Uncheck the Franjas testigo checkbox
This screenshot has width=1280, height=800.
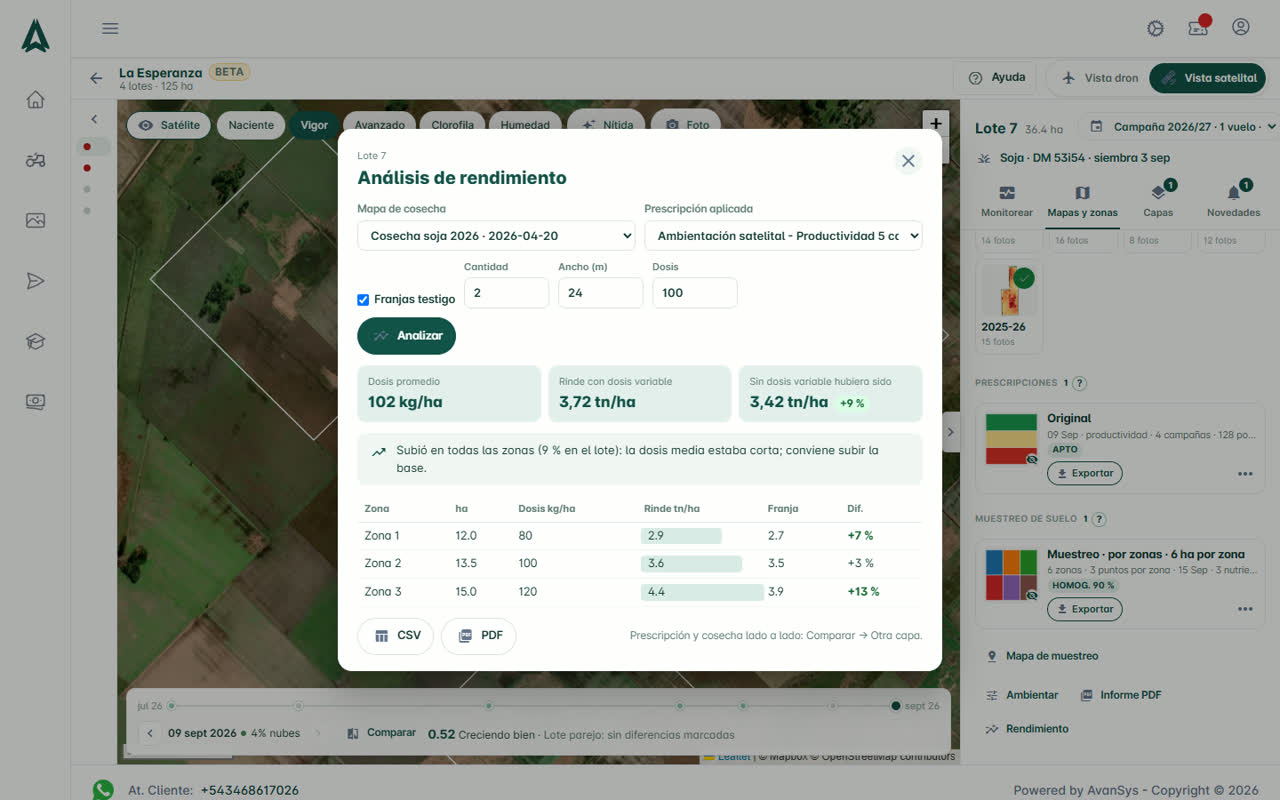[363, 299]
